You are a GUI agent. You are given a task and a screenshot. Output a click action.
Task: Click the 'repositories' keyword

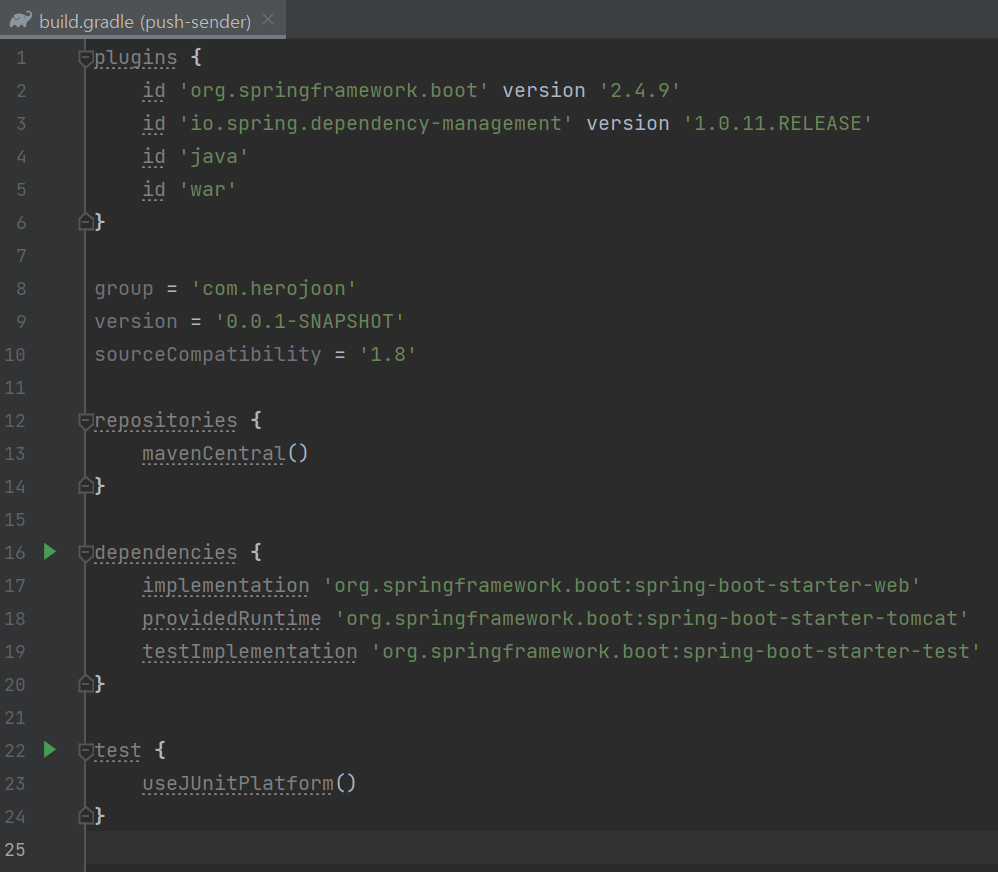point(165,421)
